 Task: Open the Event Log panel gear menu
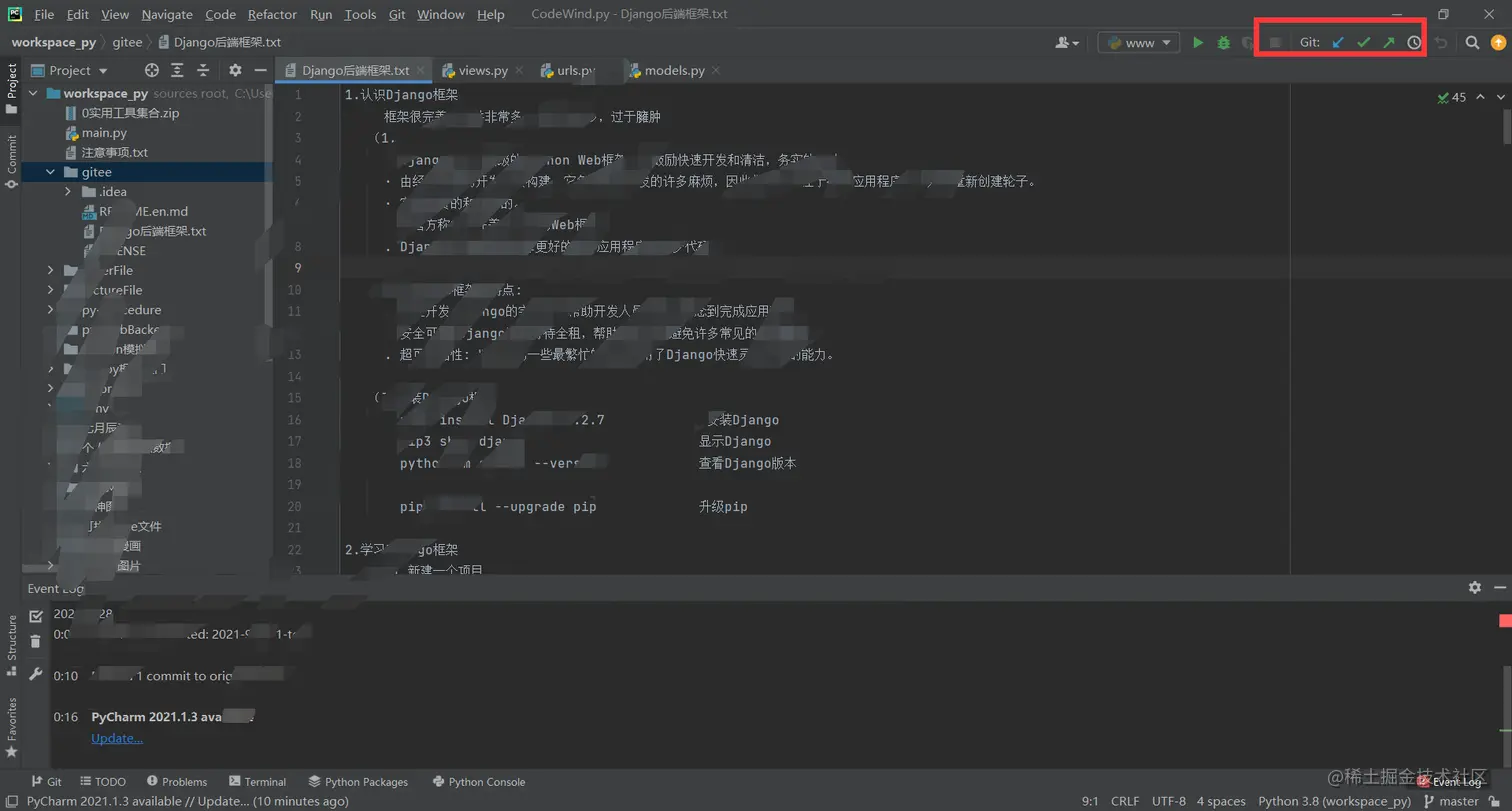[x=1474, y=588]
